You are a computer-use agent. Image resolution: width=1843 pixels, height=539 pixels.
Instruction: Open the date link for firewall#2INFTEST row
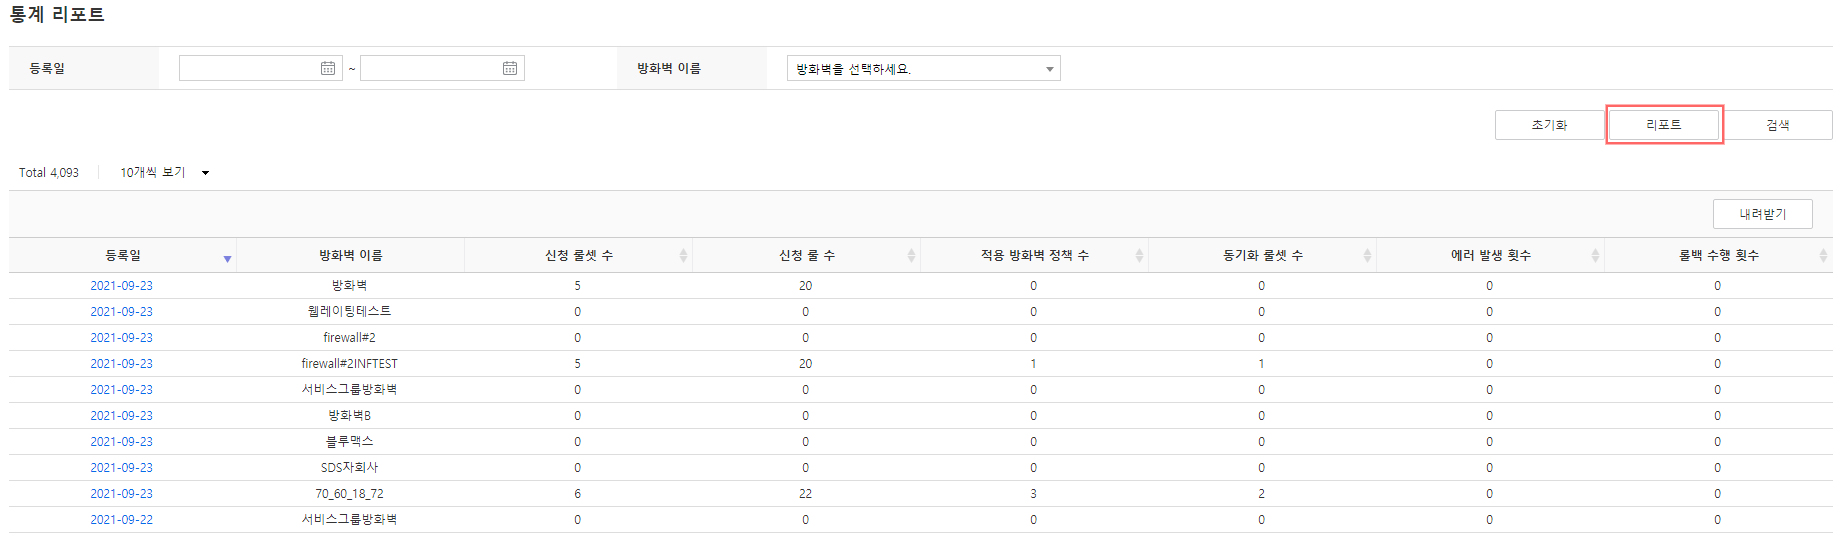tap(122, 364)
